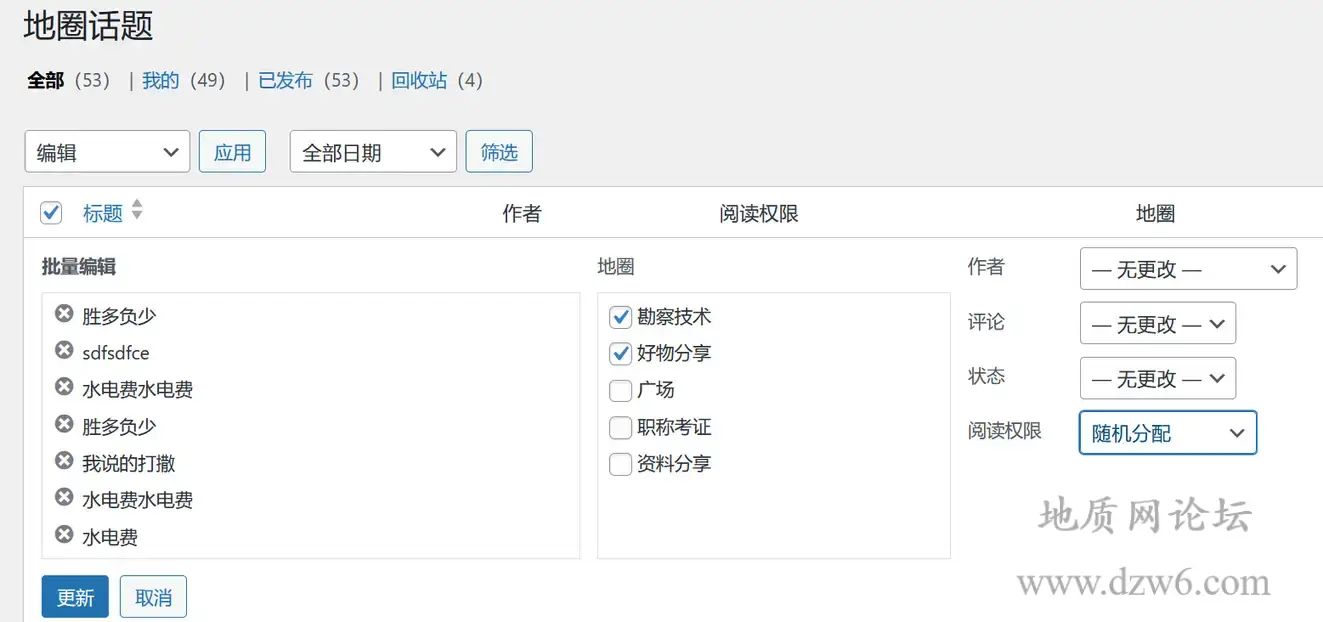1323x622 pixels.
Task: Click the 更新 button to save changes
Action: click(74, 596)
